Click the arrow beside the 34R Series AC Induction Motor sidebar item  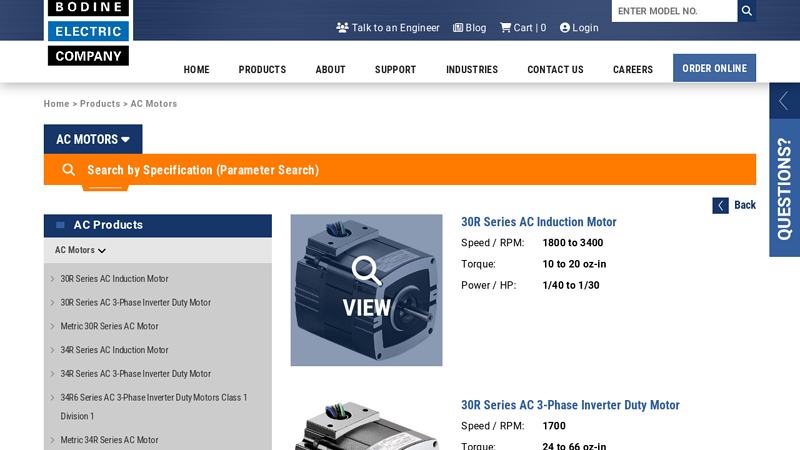(x=52, y=350)
